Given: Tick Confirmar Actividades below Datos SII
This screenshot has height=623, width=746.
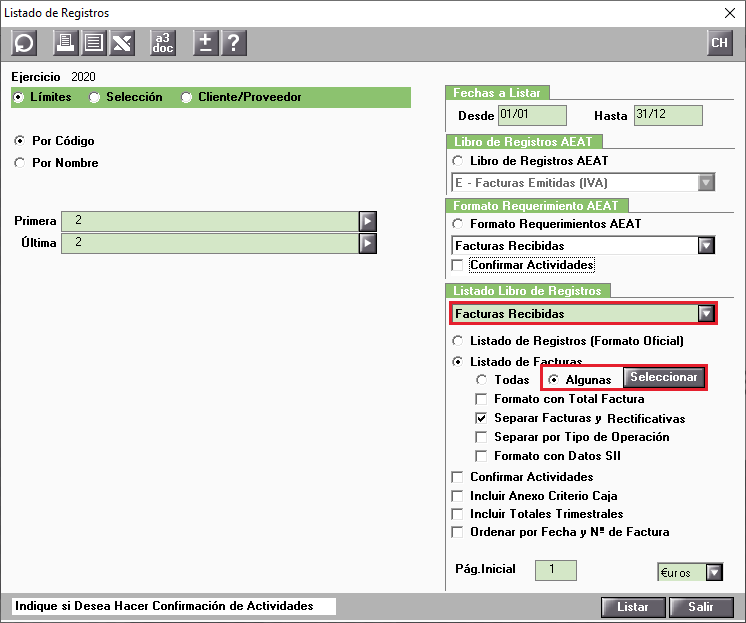Looking at the screenshot, I should (x=457, y=477).
